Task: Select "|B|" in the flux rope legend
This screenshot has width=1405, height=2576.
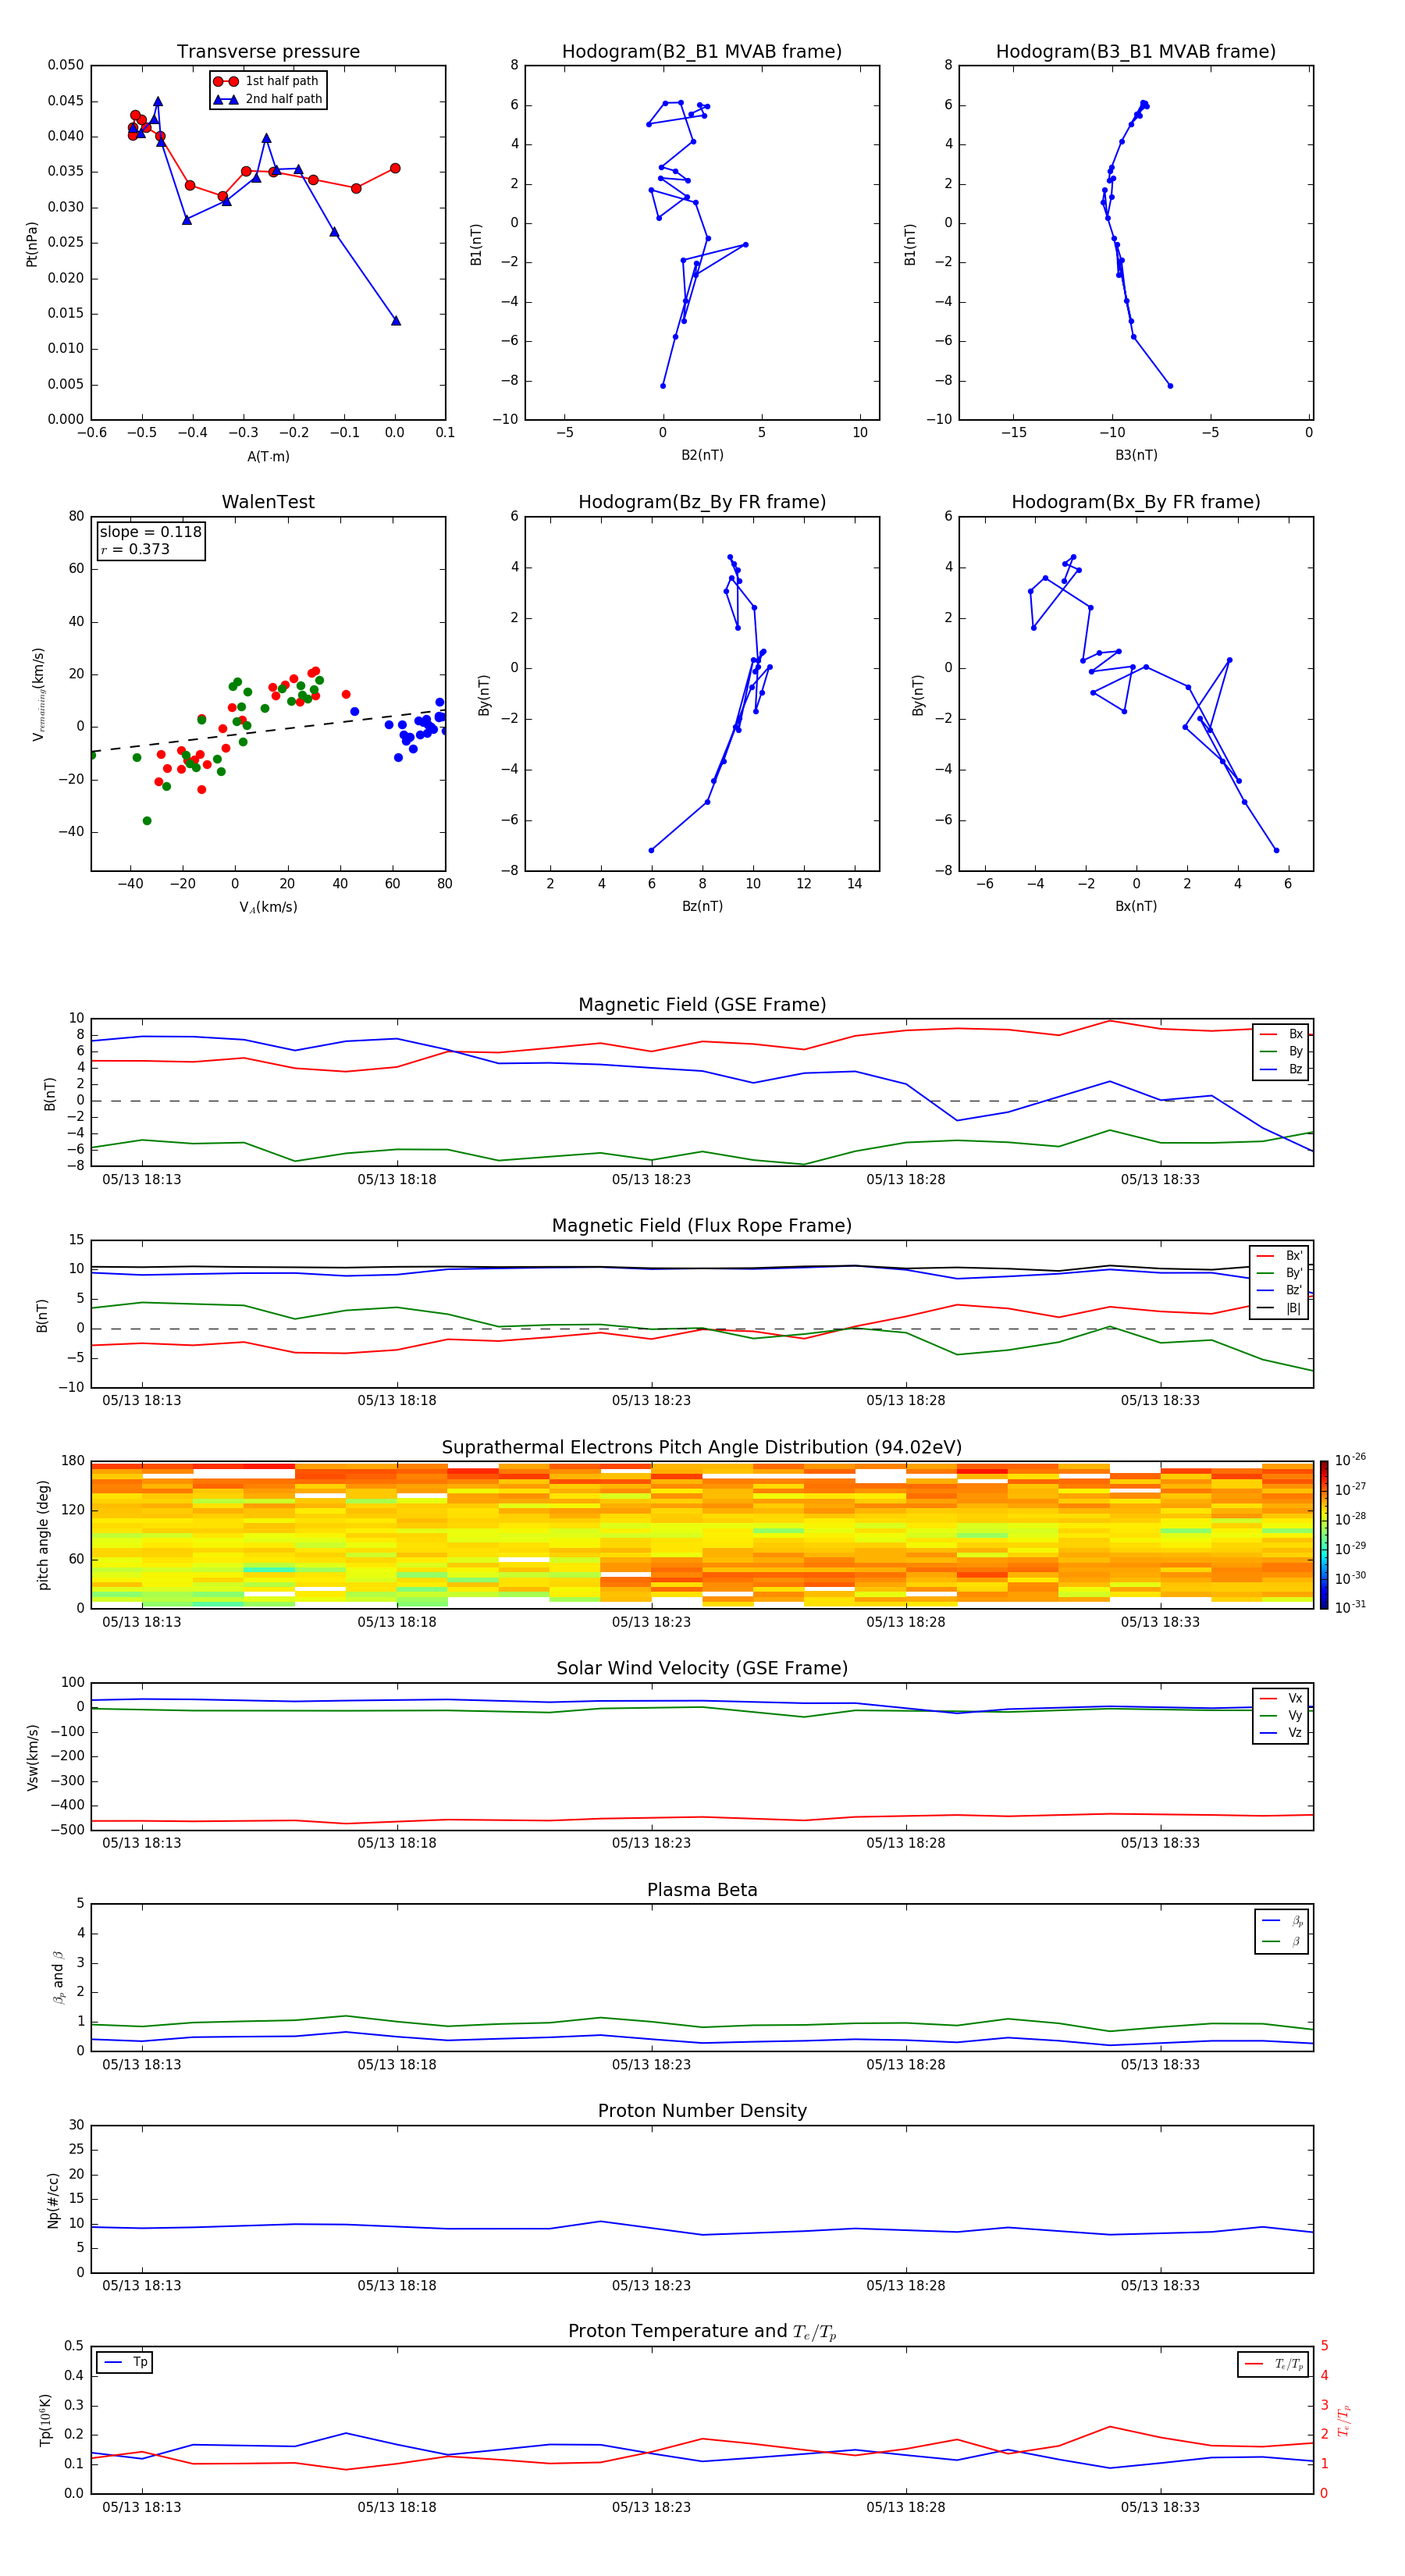Action: (x=1280, y=1308)
